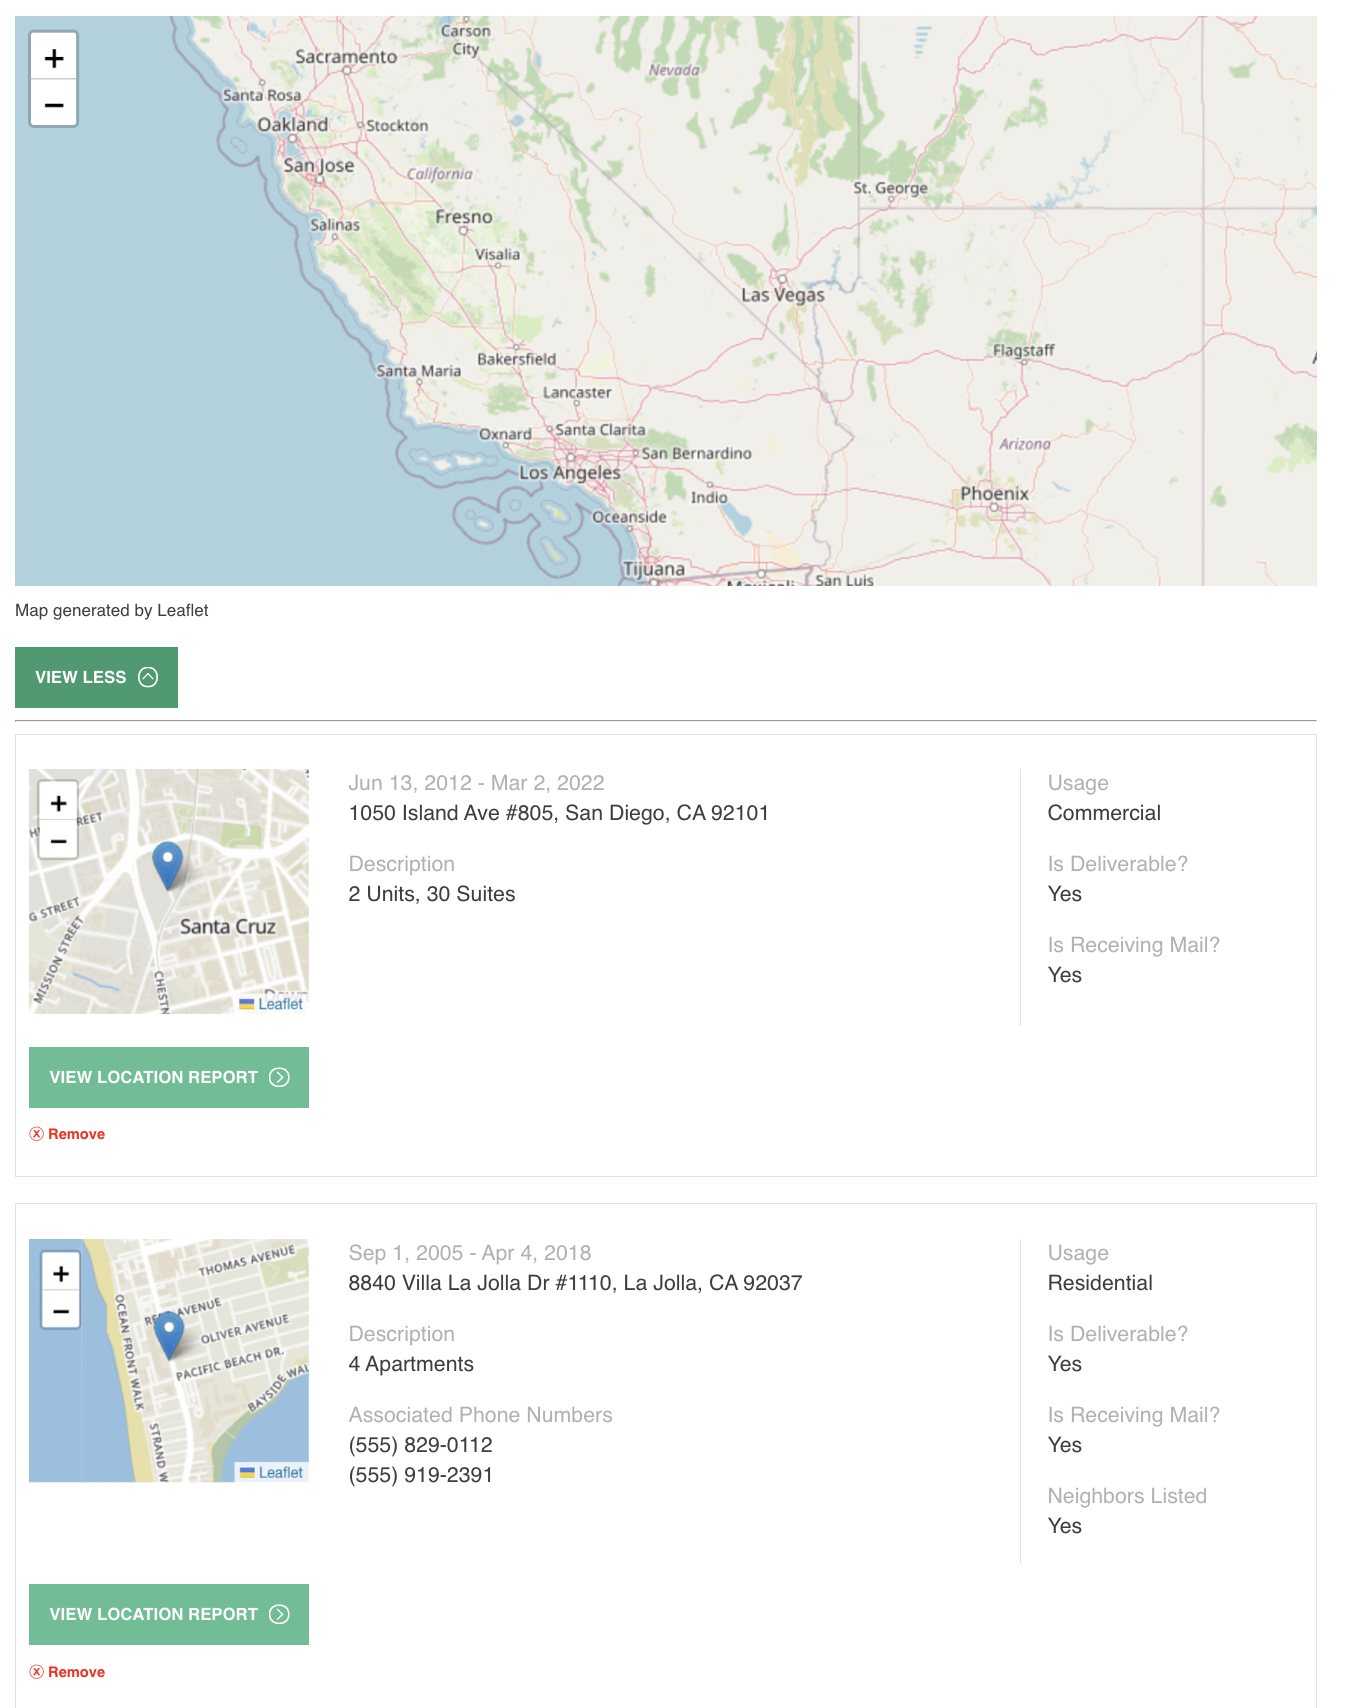Click Neighbors Listed label
The height and width of the screenshot is (1708, 1348).
coord(1127,1496)
